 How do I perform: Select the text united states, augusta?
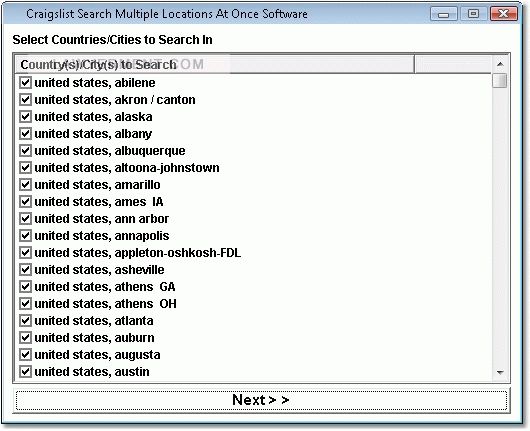97,355
